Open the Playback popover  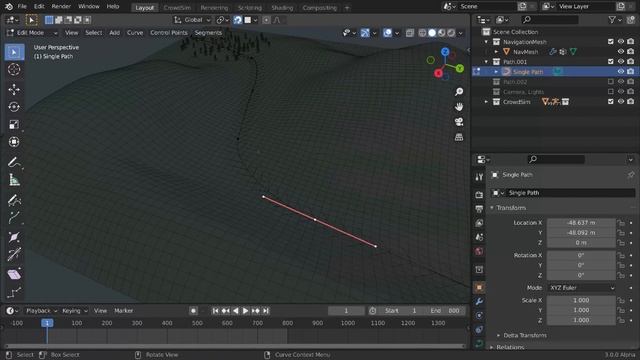pos(41,311)
